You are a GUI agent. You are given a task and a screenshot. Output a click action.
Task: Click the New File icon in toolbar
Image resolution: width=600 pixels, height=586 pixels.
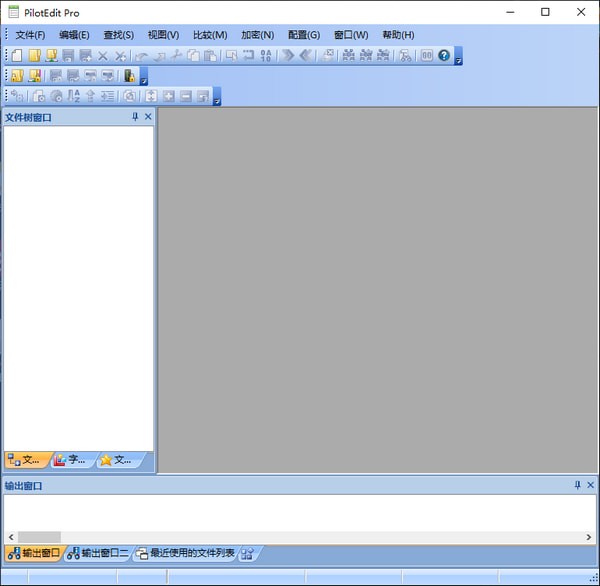tap(17, 56)
